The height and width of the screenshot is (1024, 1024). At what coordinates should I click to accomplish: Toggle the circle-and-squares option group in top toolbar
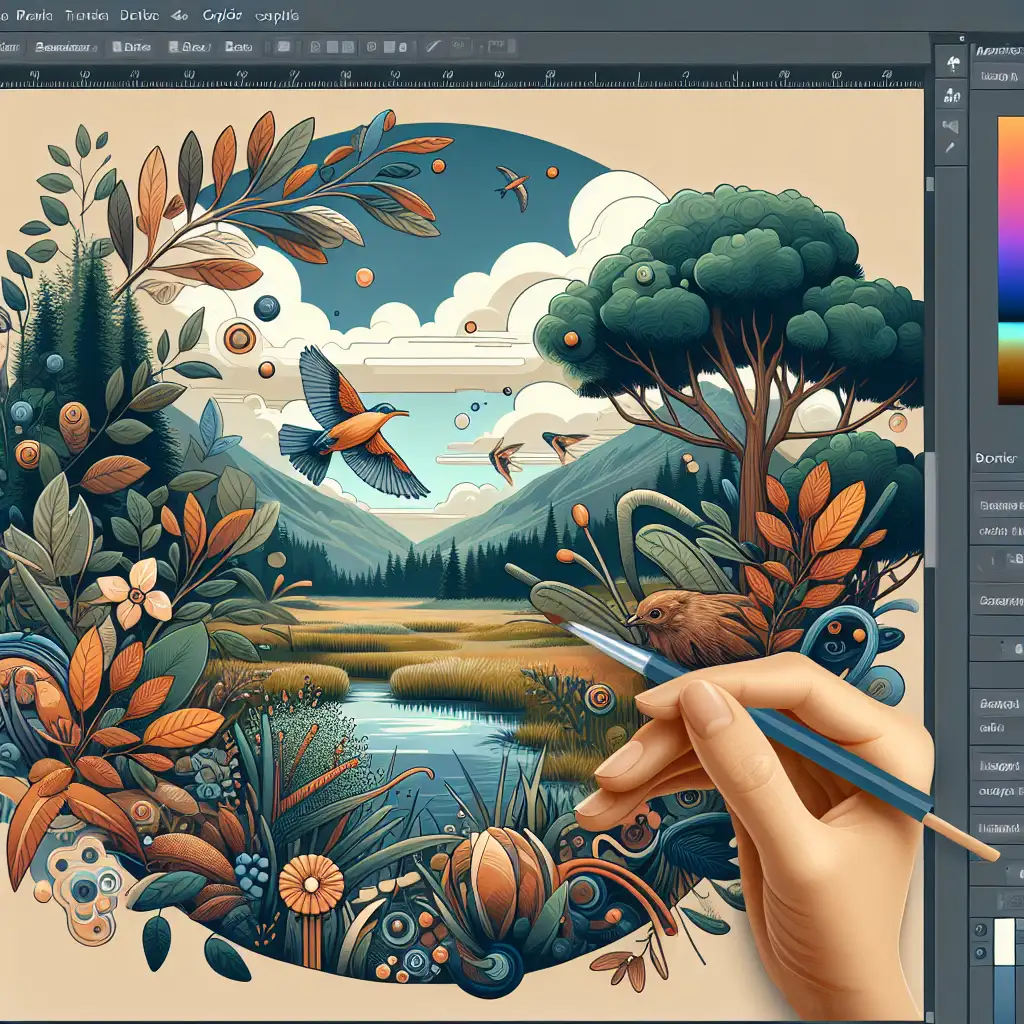[388, 47]
